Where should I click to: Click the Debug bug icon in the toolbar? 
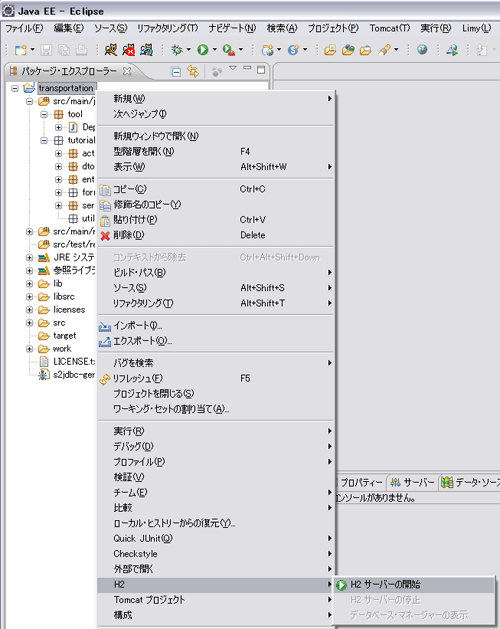click(177, 50)
